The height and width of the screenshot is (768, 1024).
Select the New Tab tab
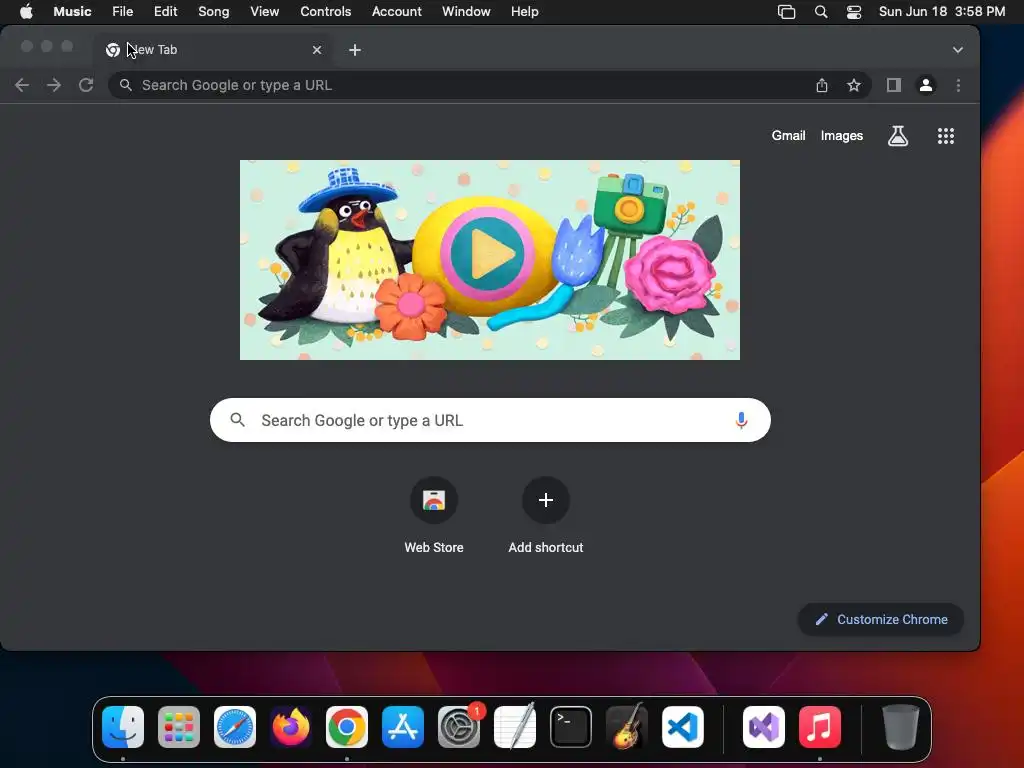212,50
